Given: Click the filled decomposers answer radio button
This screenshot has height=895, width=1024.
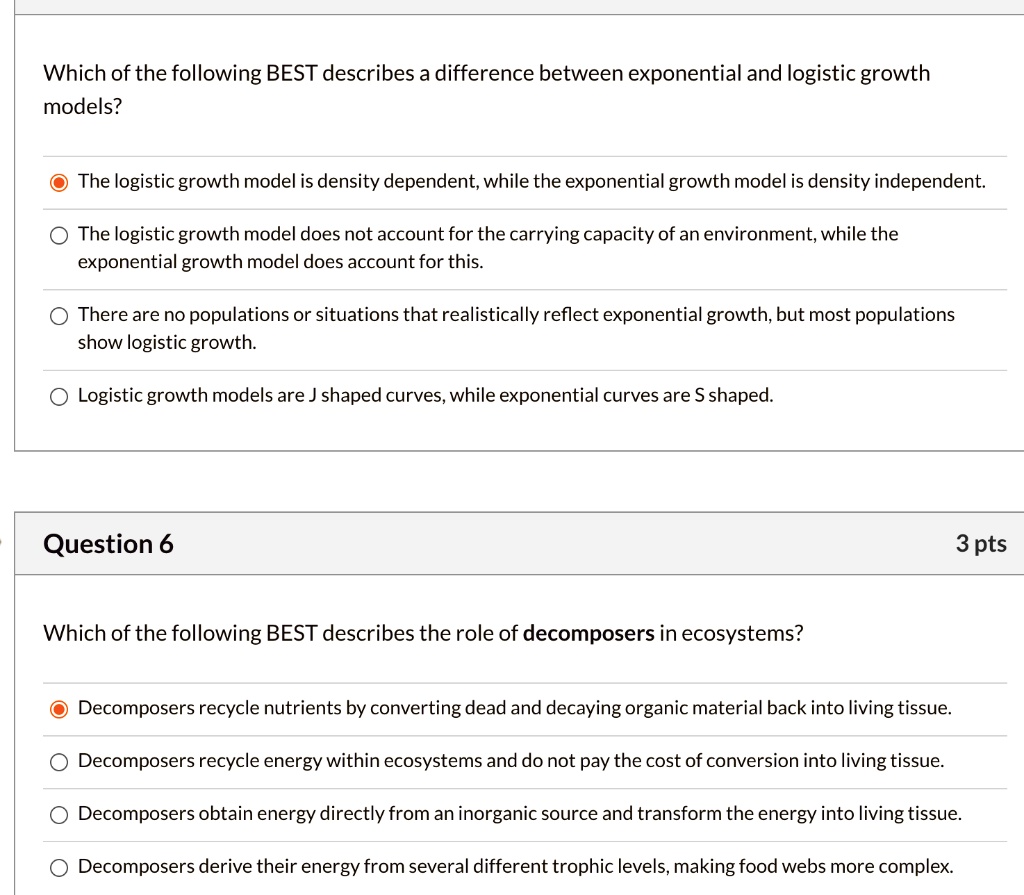Looking at the screenshot, I should (x=59, y=707).
